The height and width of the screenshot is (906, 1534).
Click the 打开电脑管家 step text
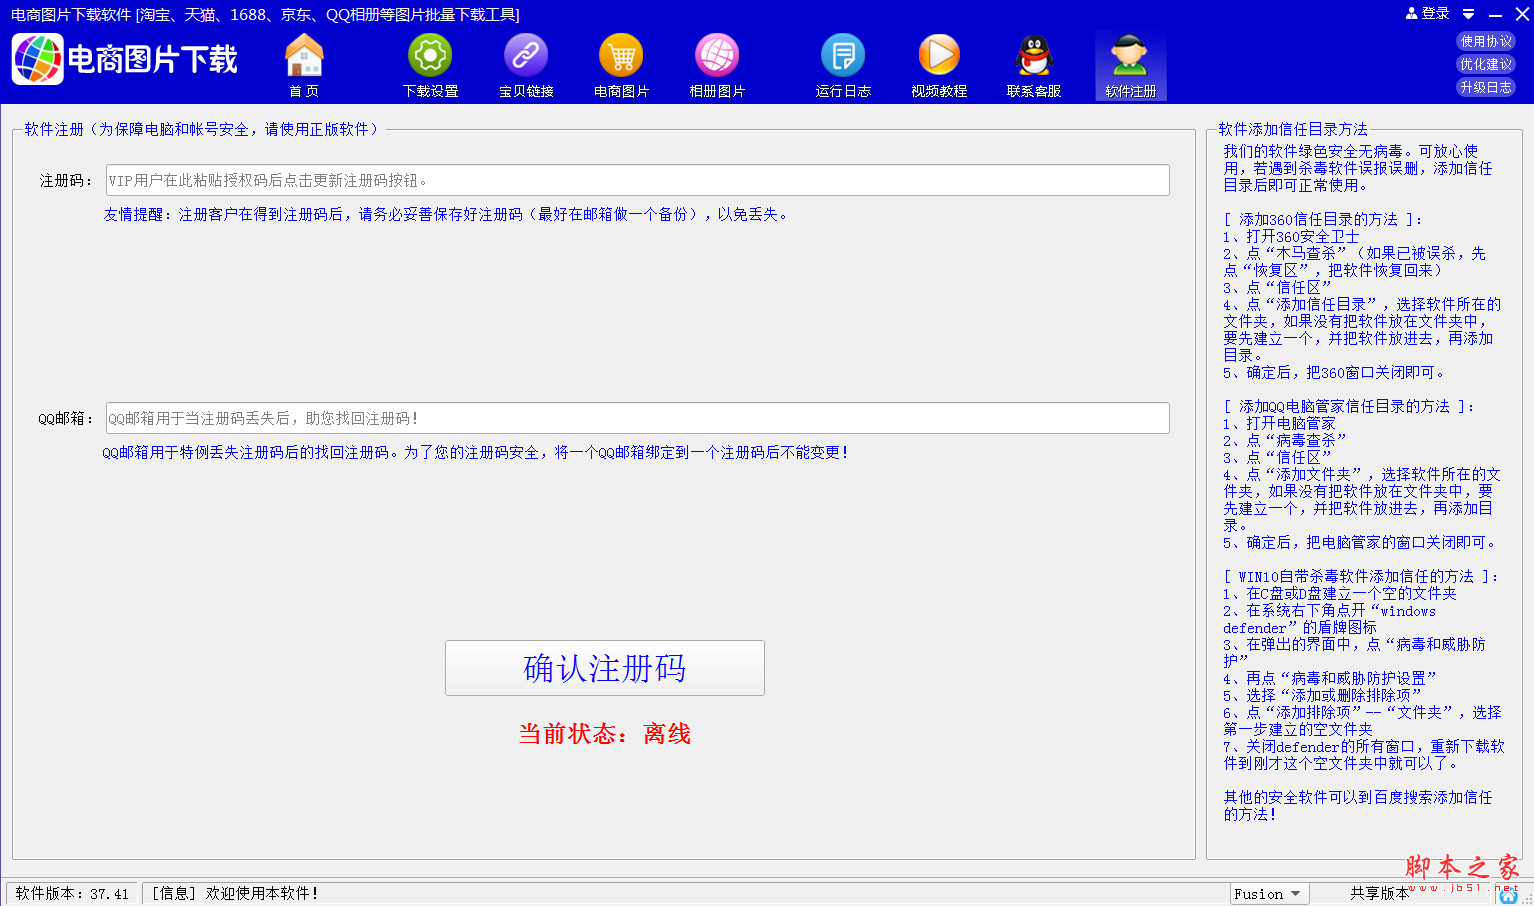coord(1279,423)
